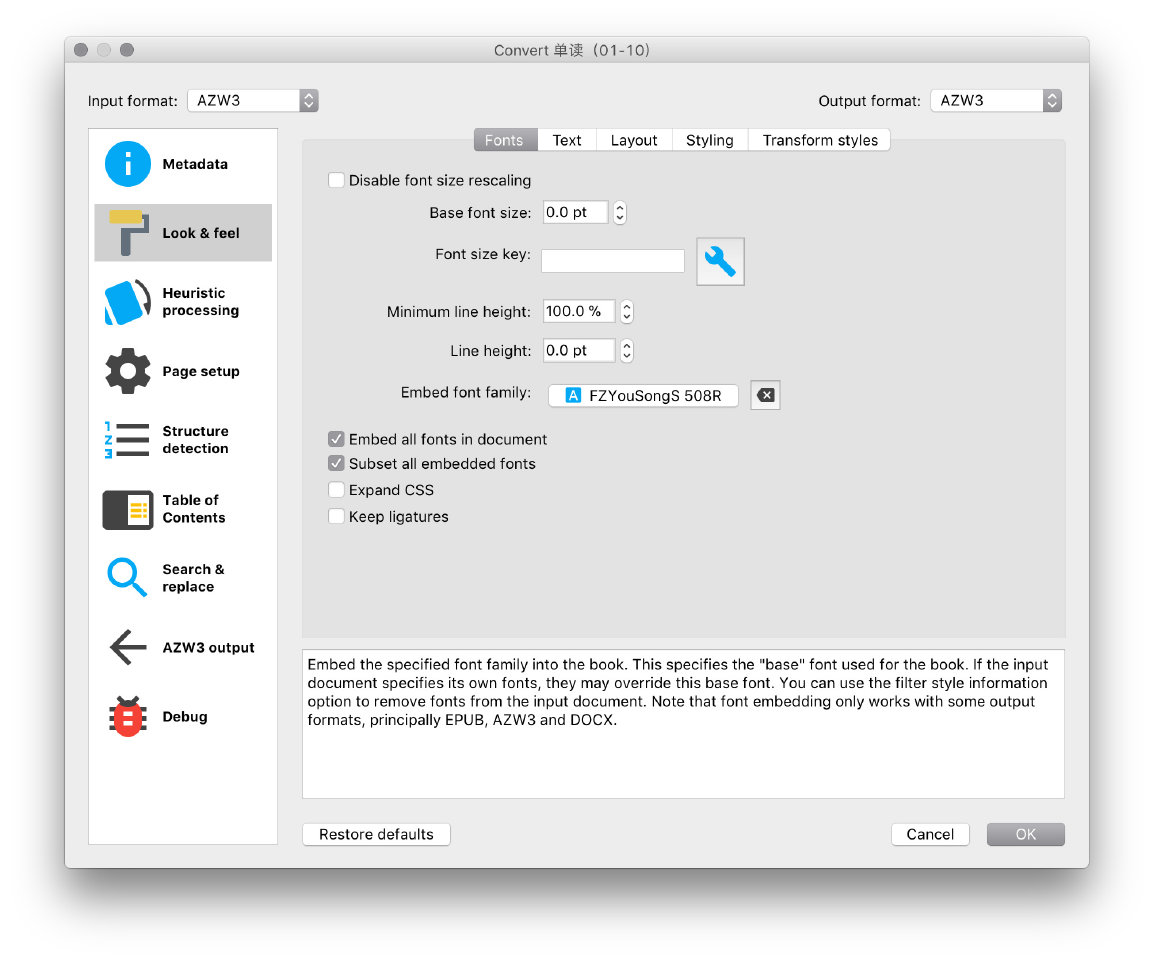Uncheck Embed all fonts in document

337,439
